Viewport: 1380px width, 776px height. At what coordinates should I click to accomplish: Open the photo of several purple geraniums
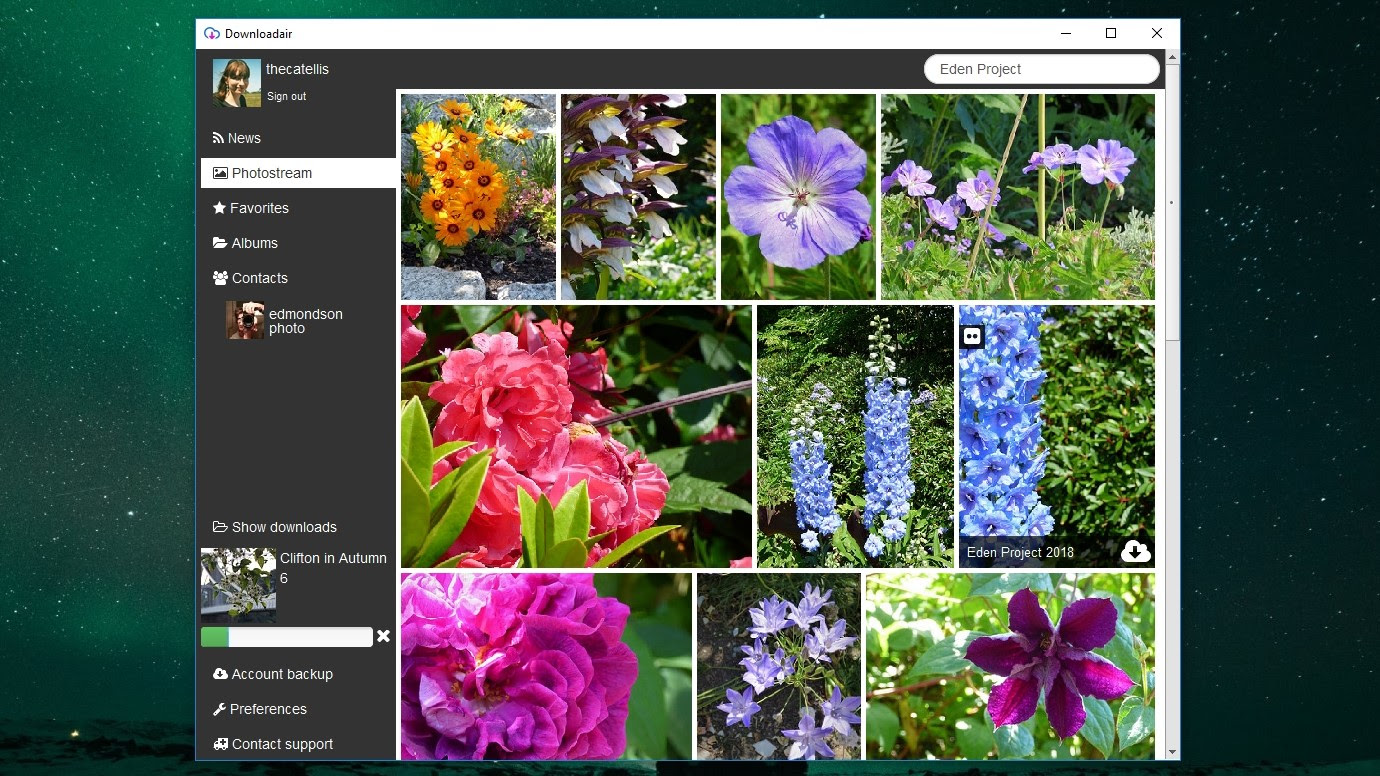tap(1018, 197)
